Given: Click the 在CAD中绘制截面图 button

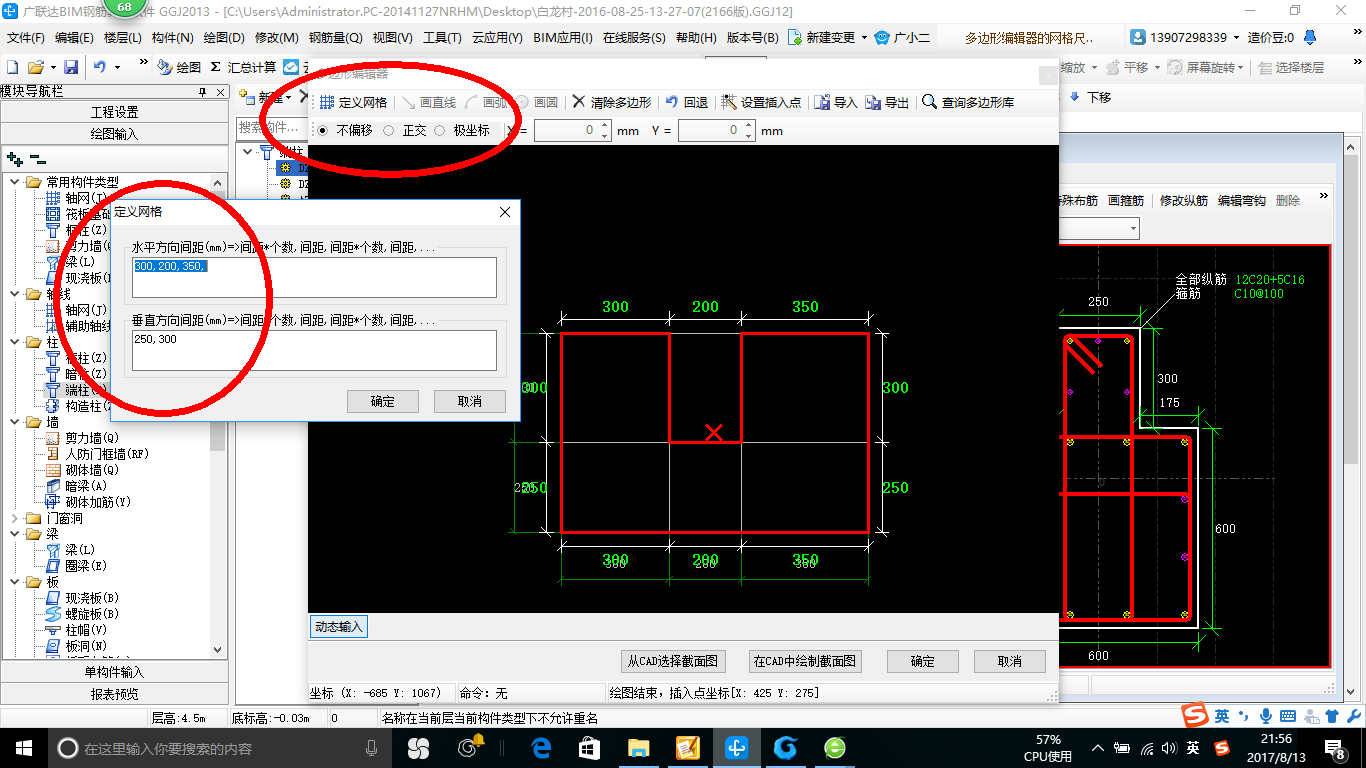Looking at the screenshot, I should 805,661.
